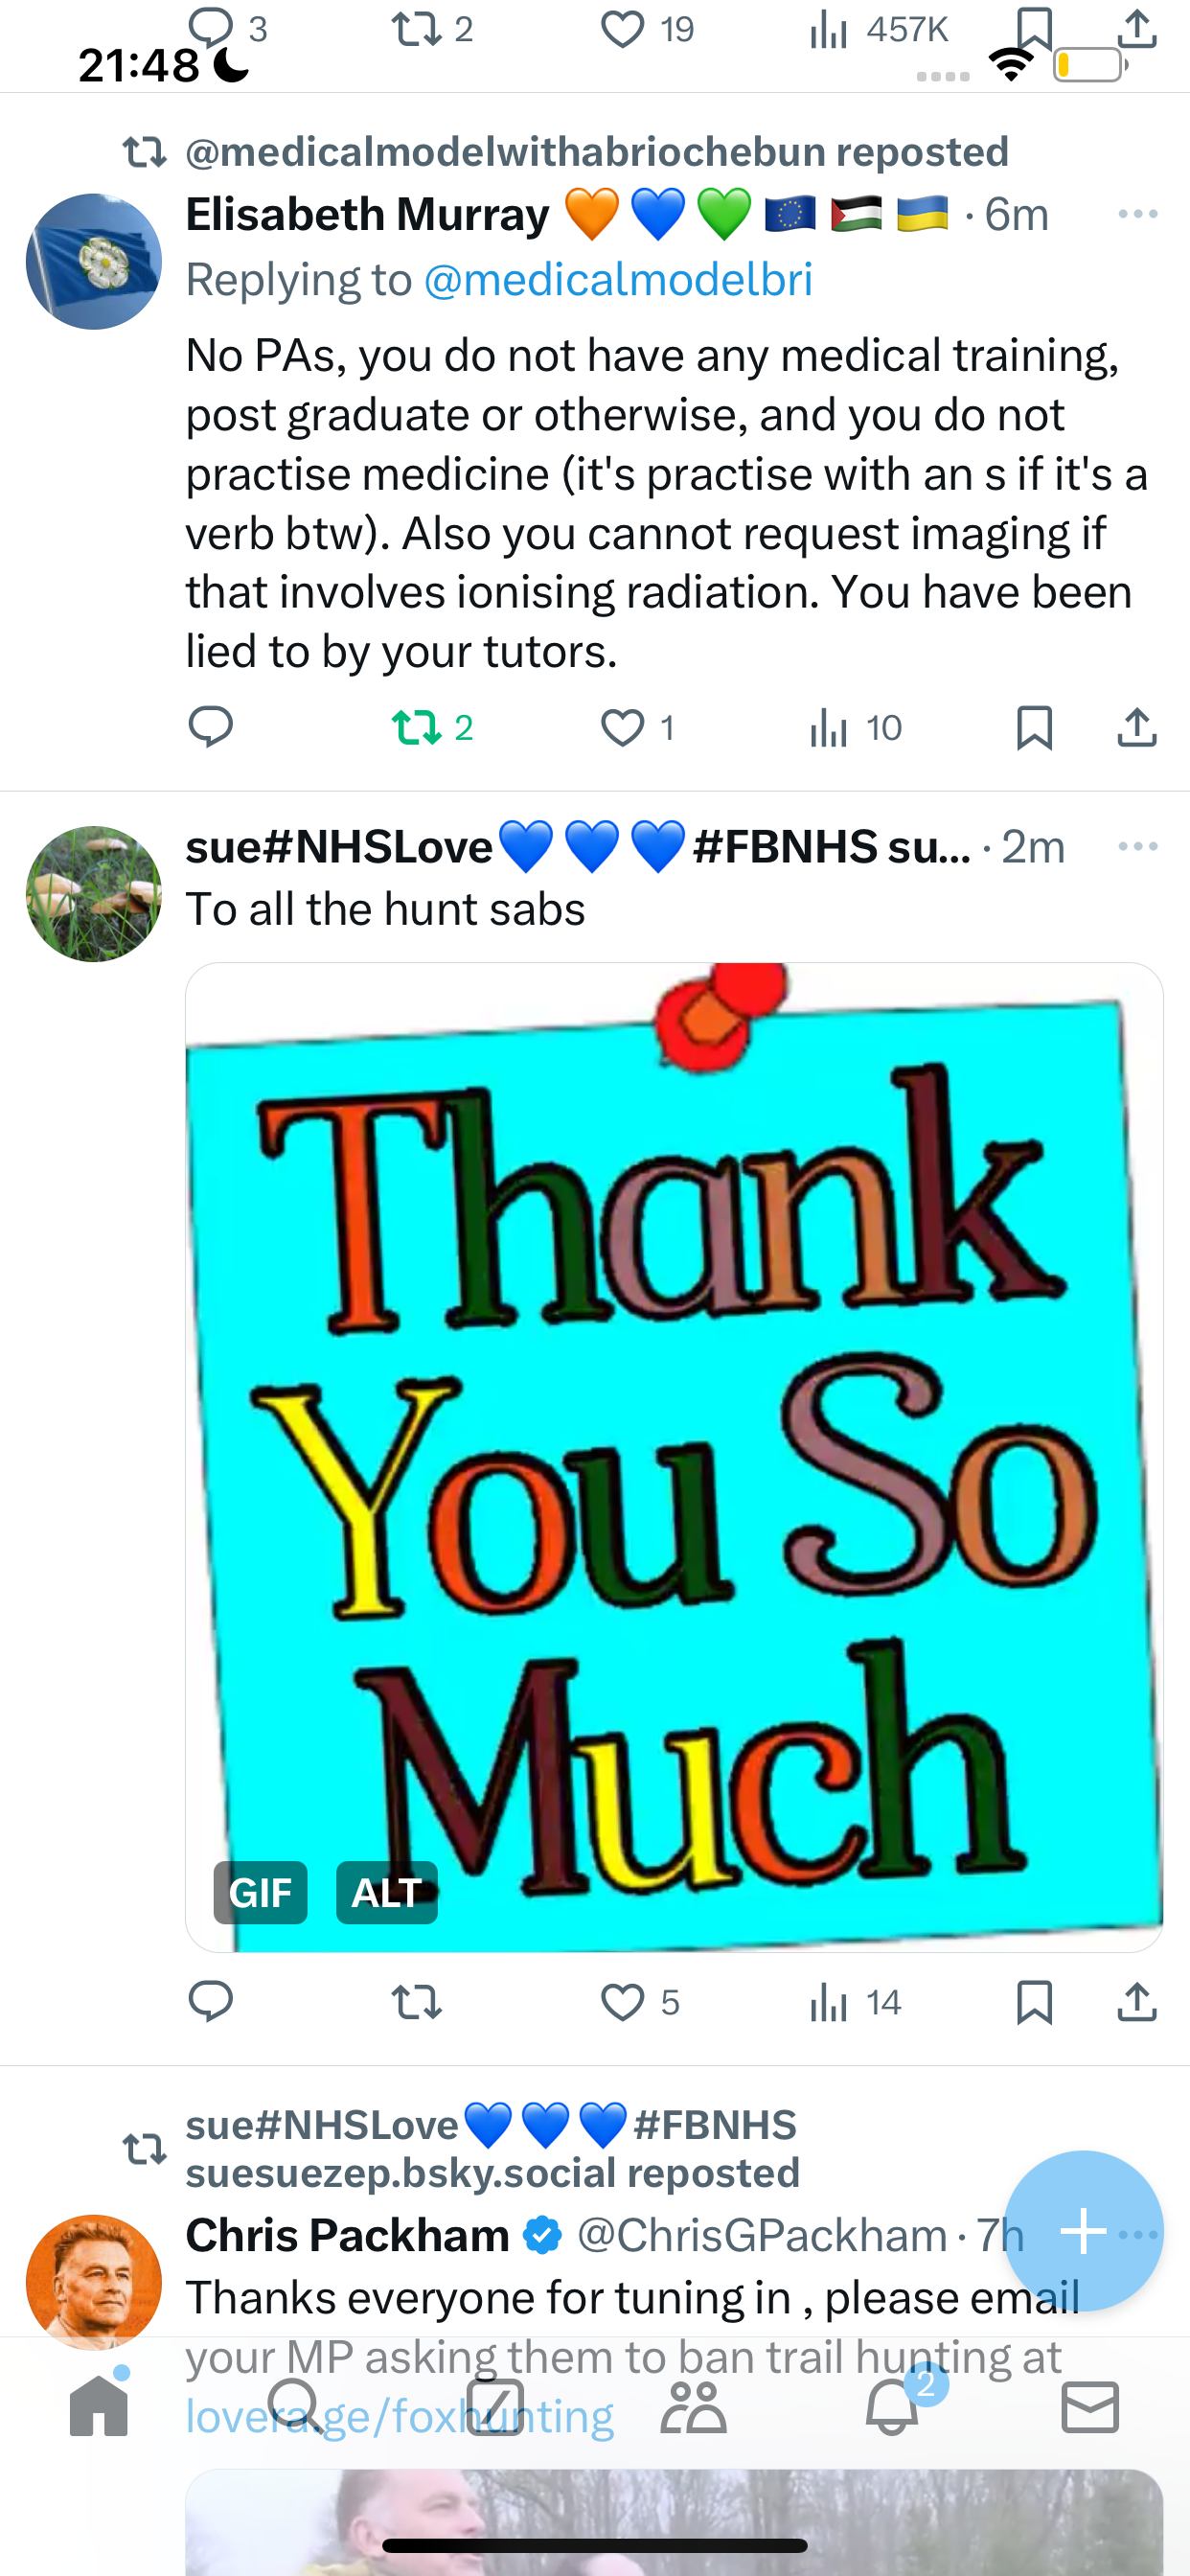Go to Home tab

pos(99,2406)
